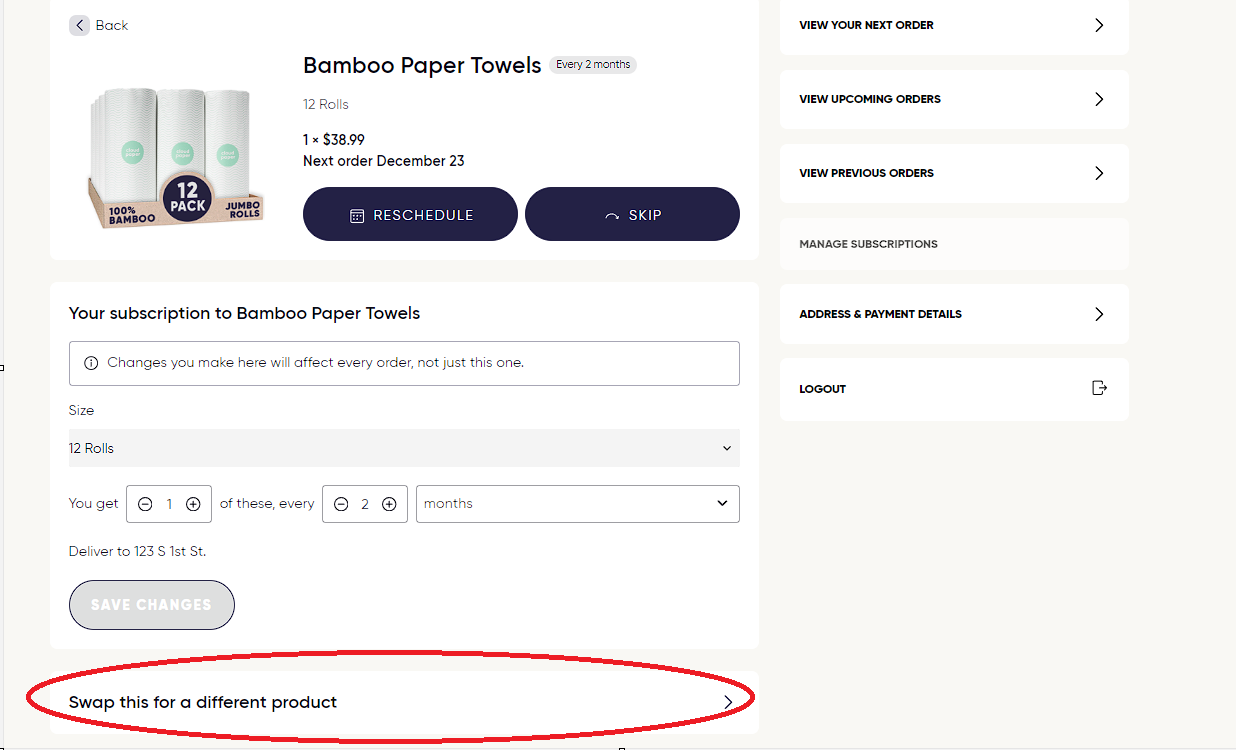Open View Upcoming Orders

click(954, 99)
